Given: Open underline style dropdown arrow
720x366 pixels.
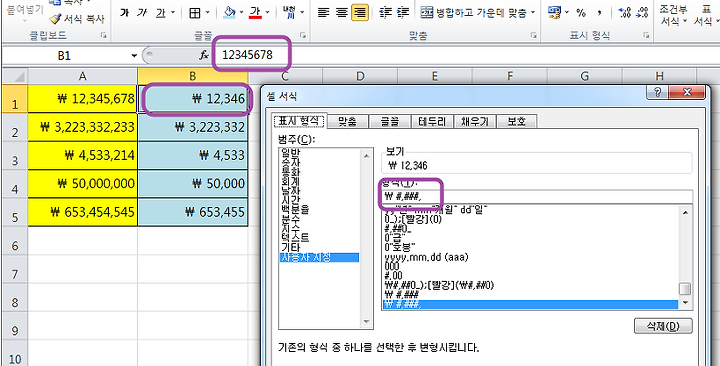Looking at the screenshot, I should [173, 13].
